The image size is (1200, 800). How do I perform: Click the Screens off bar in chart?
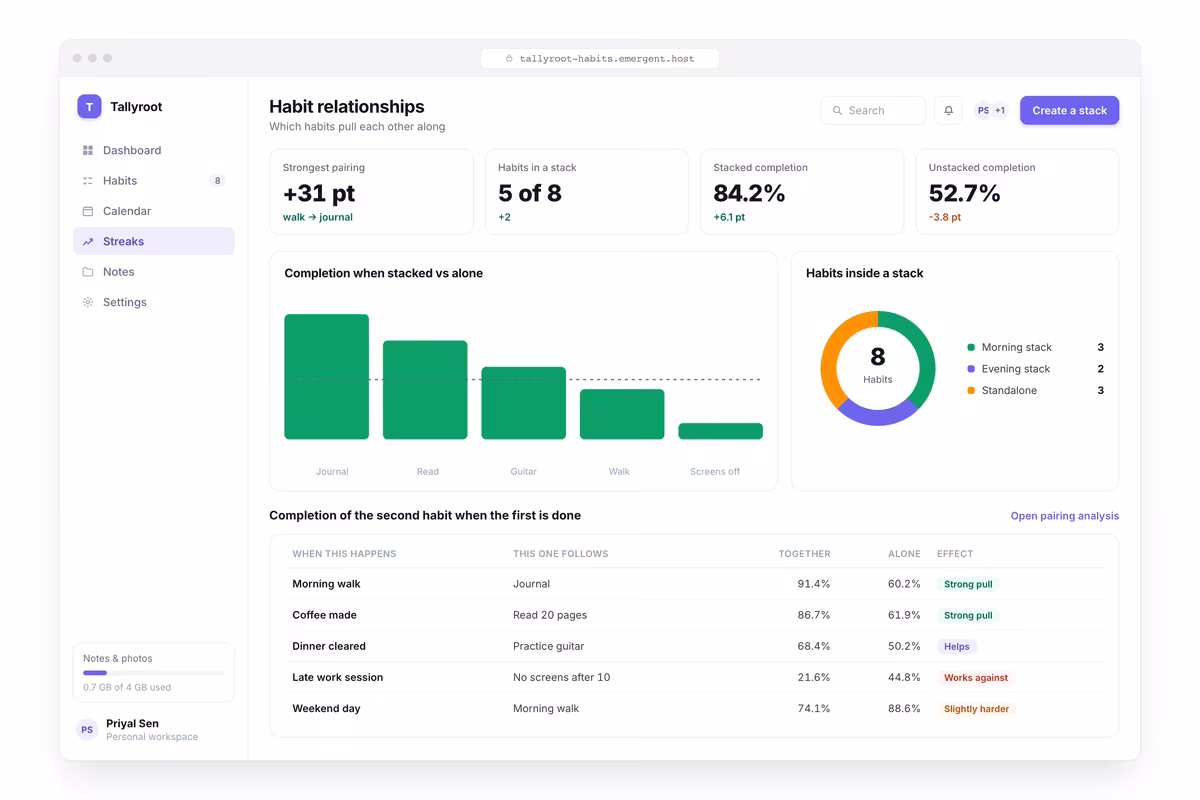(720, 431)
